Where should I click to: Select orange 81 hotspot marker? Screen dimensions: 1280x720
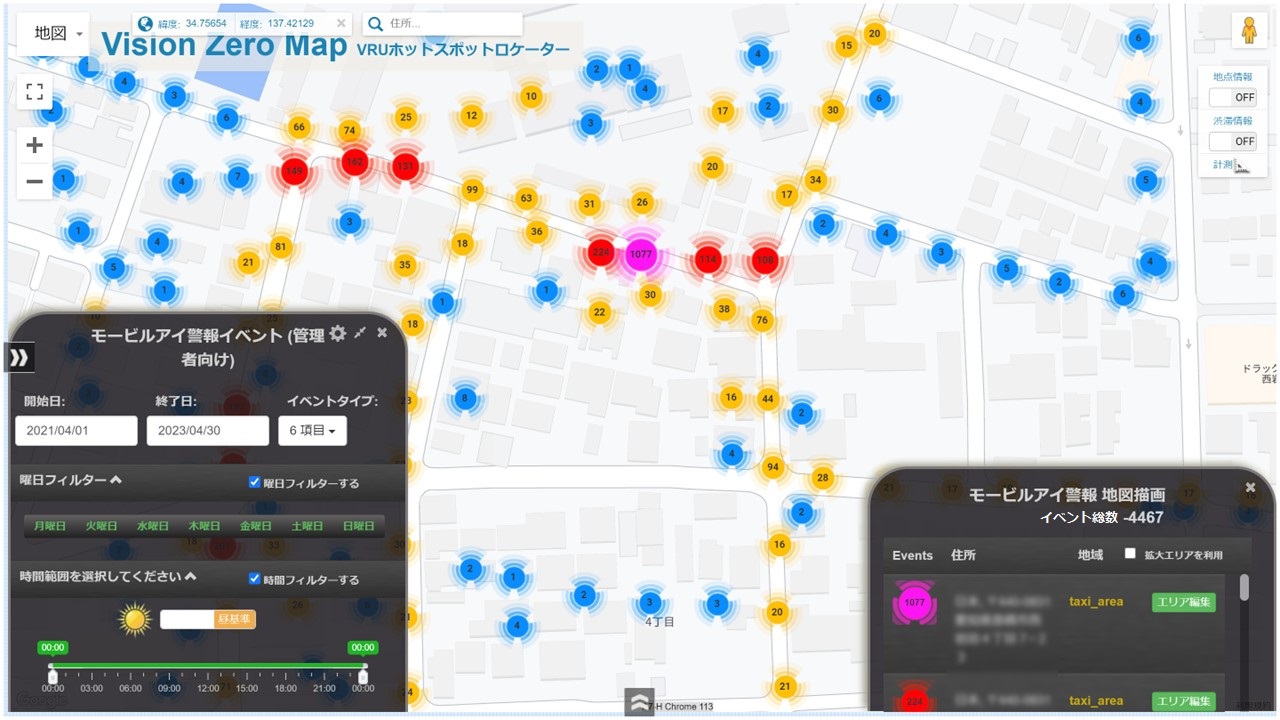(280, 247)
